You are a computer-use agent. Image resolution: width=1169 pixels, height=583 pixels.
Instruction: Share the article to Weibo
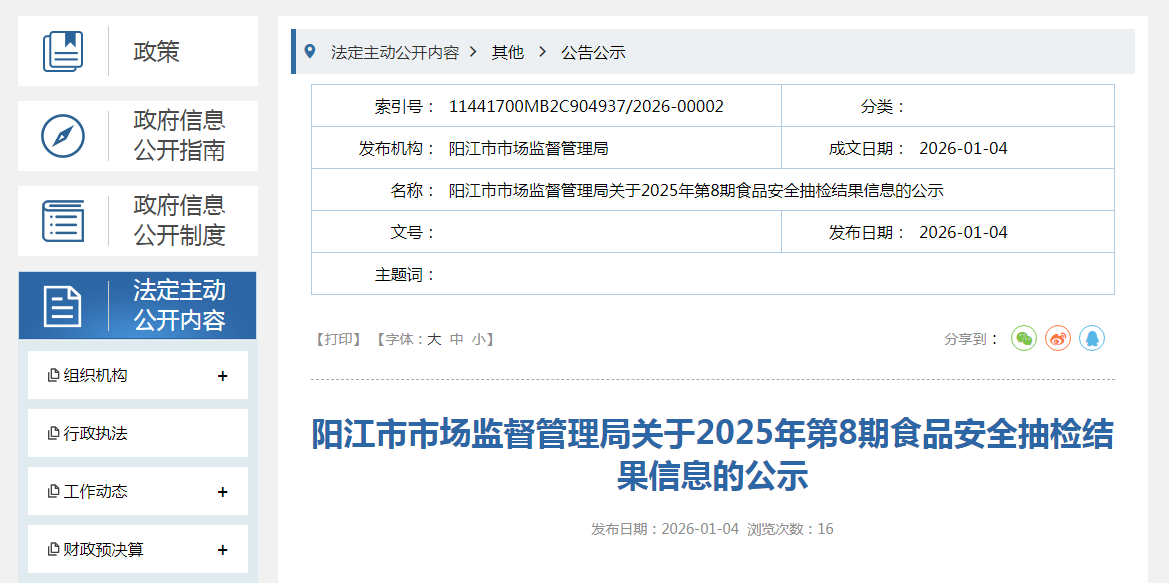1058,339
